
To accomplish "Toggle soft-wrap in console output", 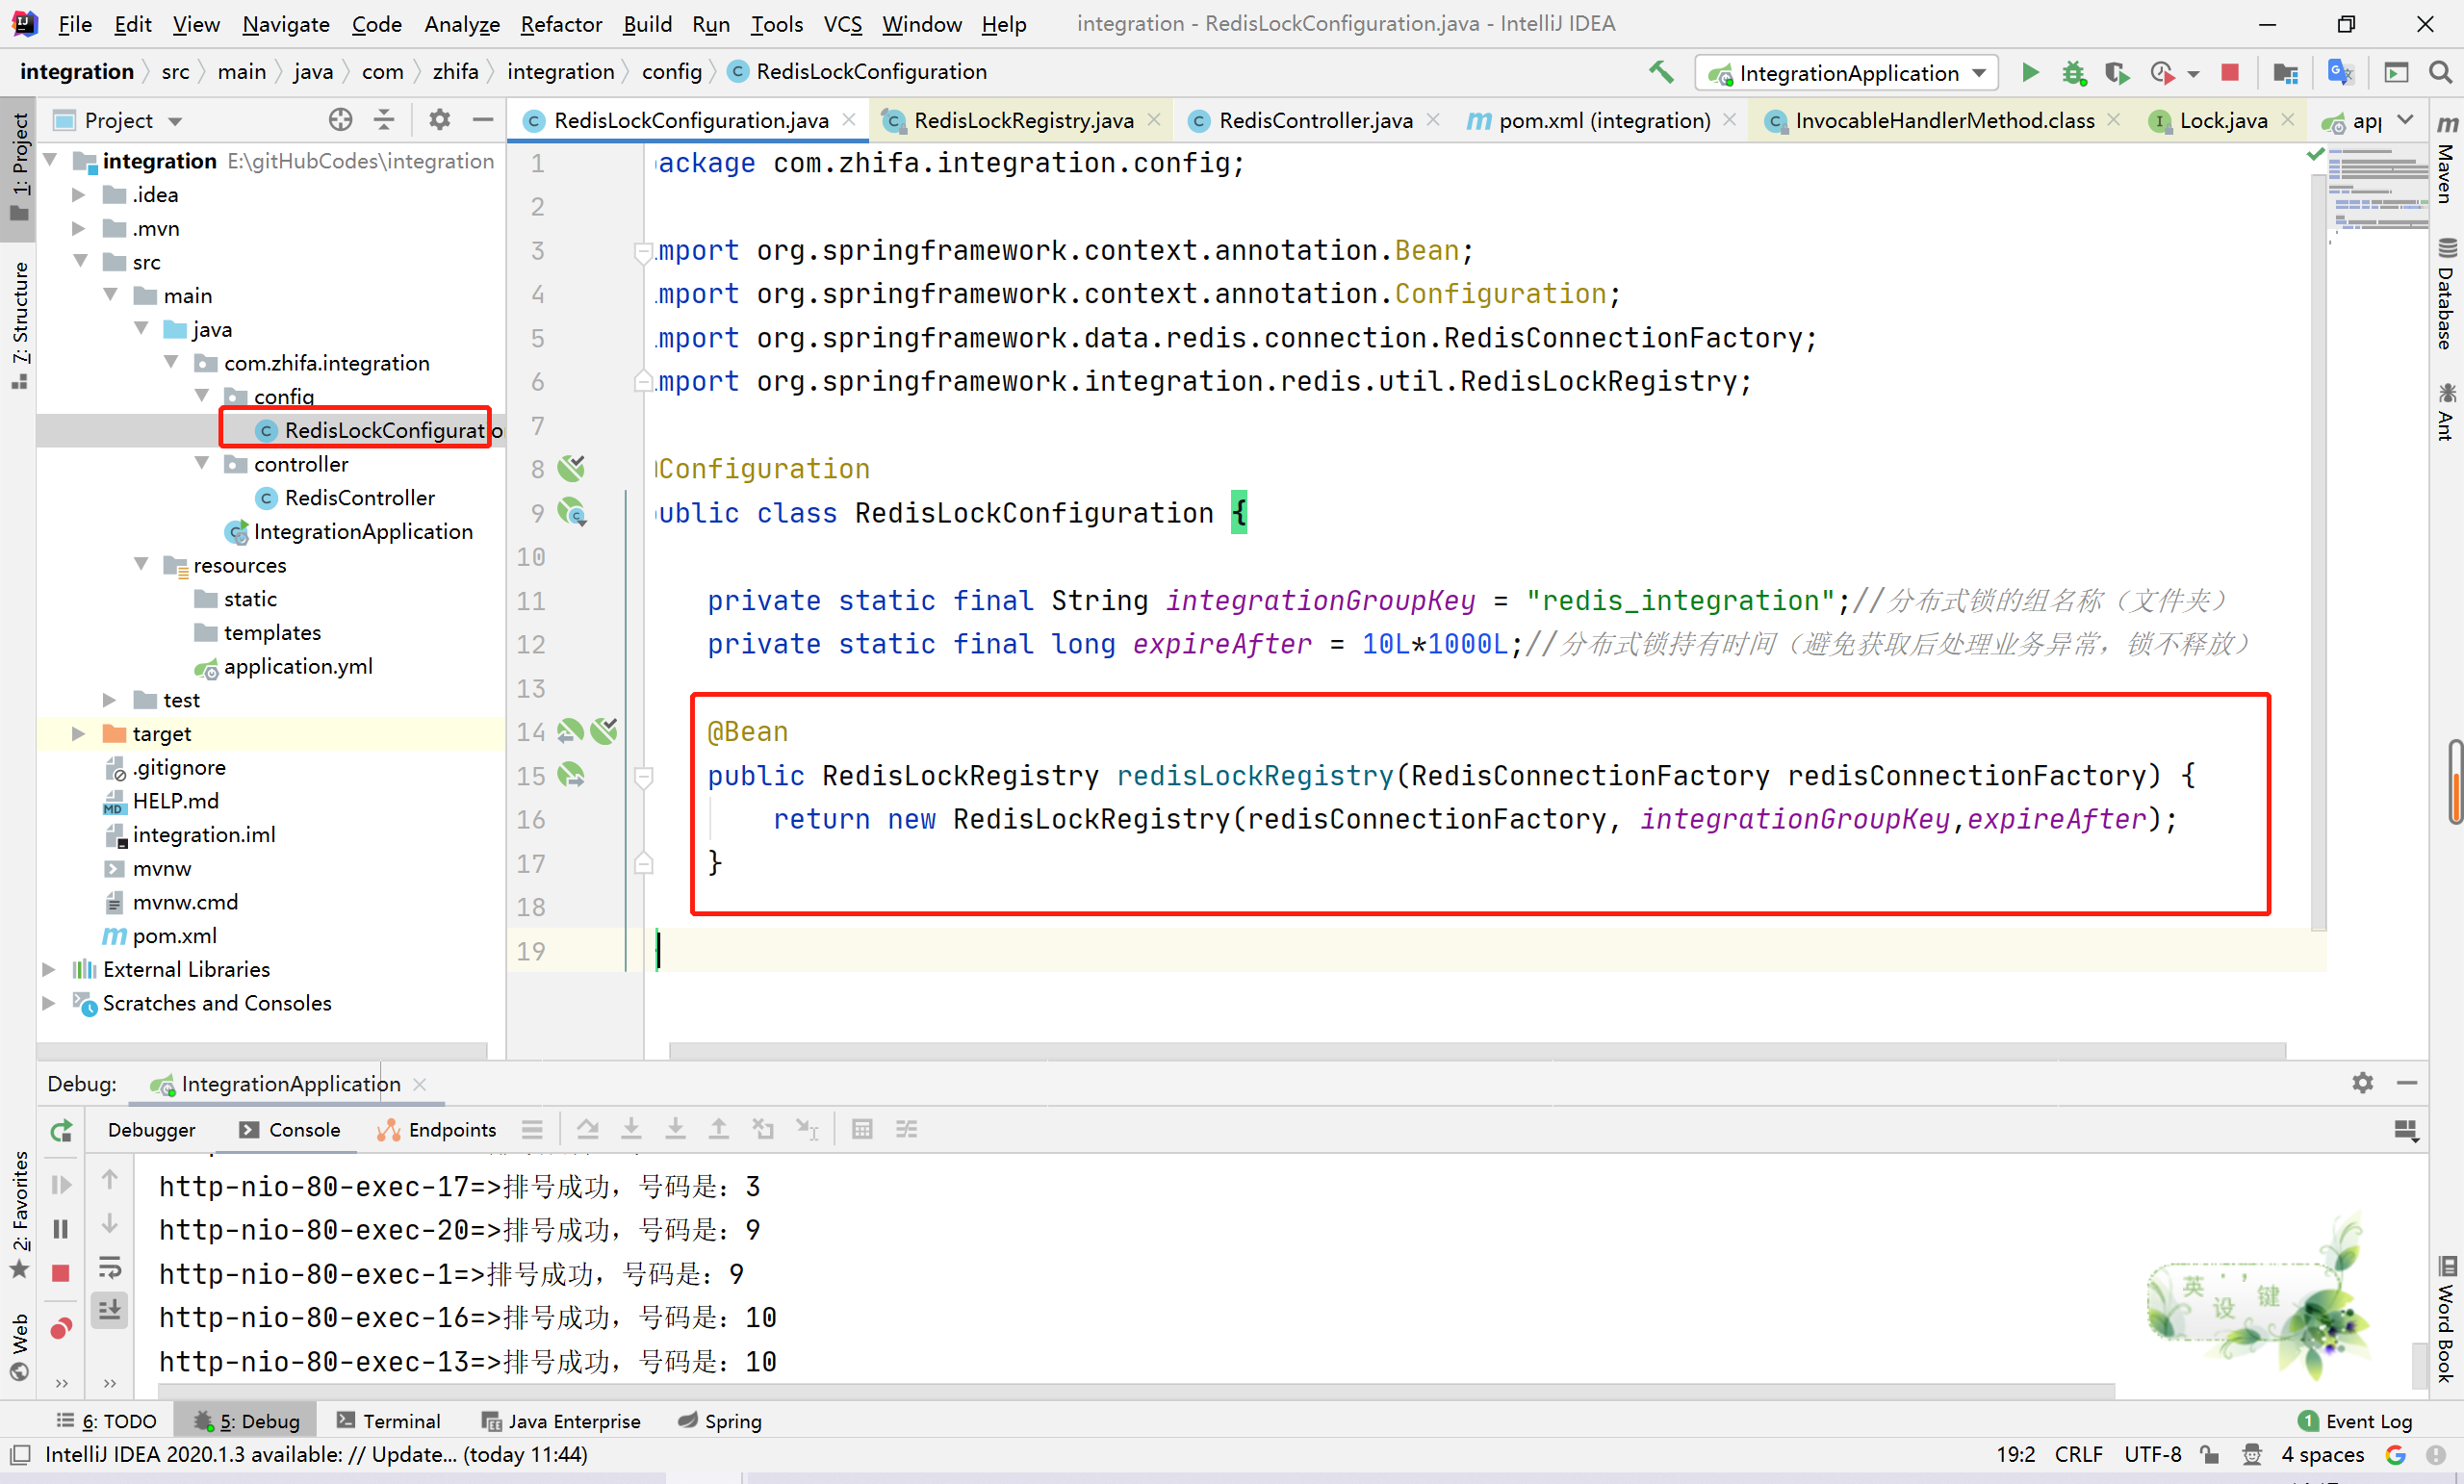I will pyautogui.click(x=110, y=1268).
